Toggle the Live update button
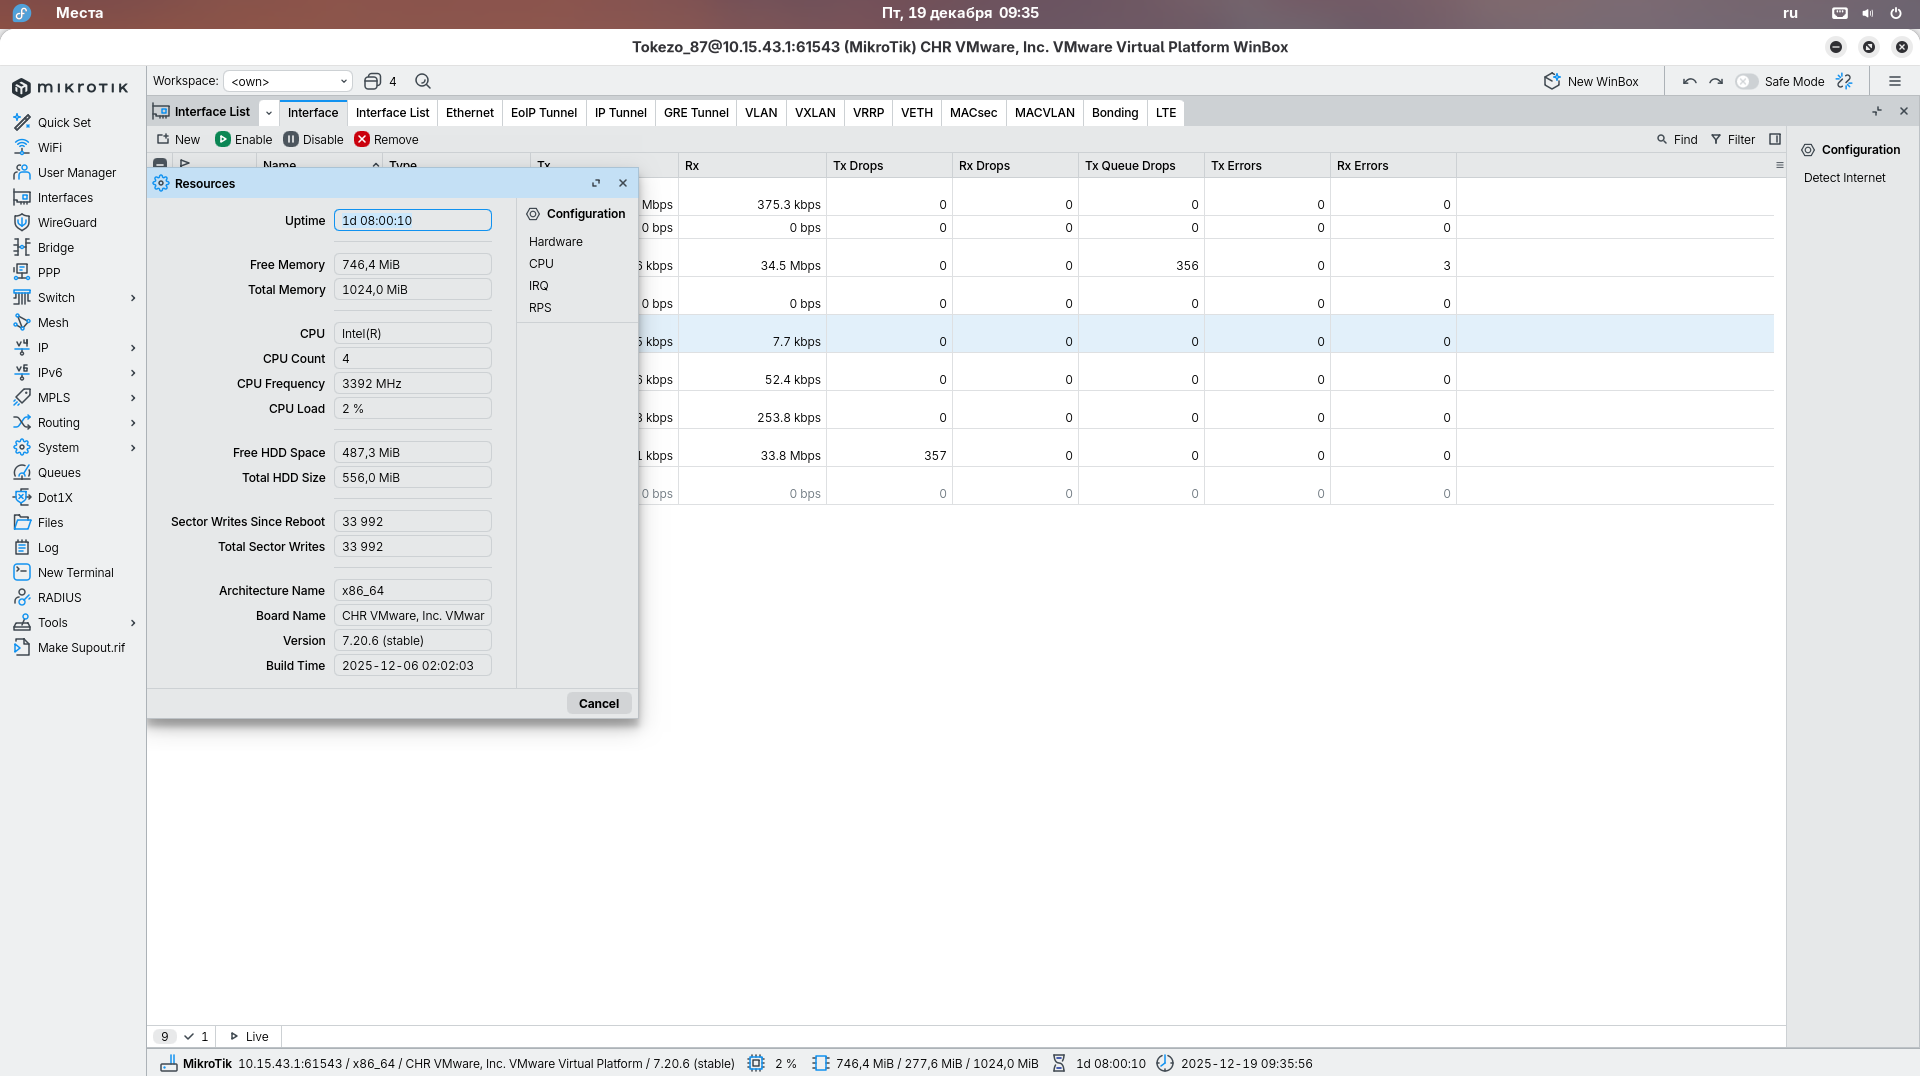The width and height of the screenshot is (1920, 1076). coord(250,1036)
